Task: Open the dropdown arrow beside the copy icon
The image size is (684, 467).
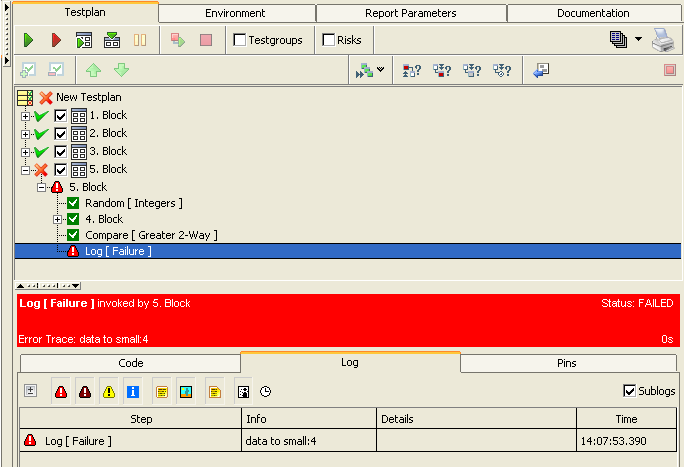Action: 639,40
